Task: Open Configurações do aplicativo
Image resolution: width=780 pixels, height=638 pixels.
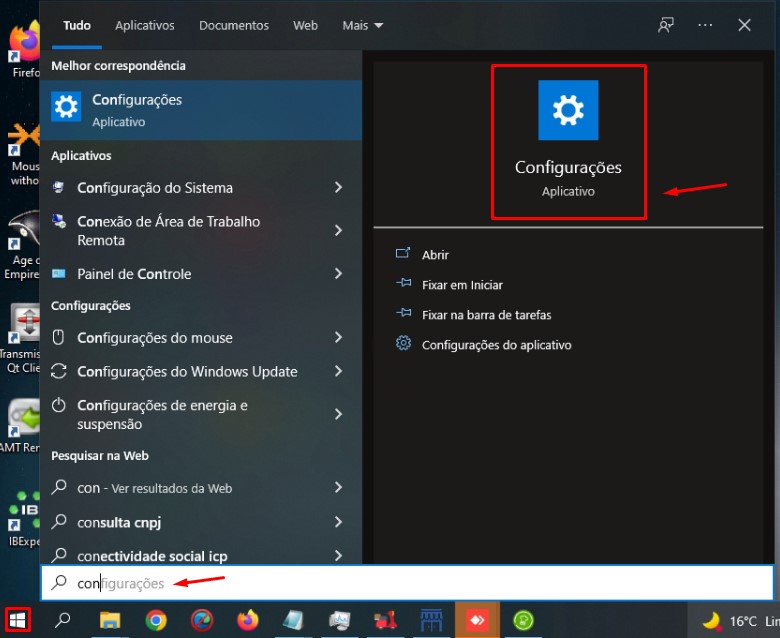Action: (x=496, y=344)
